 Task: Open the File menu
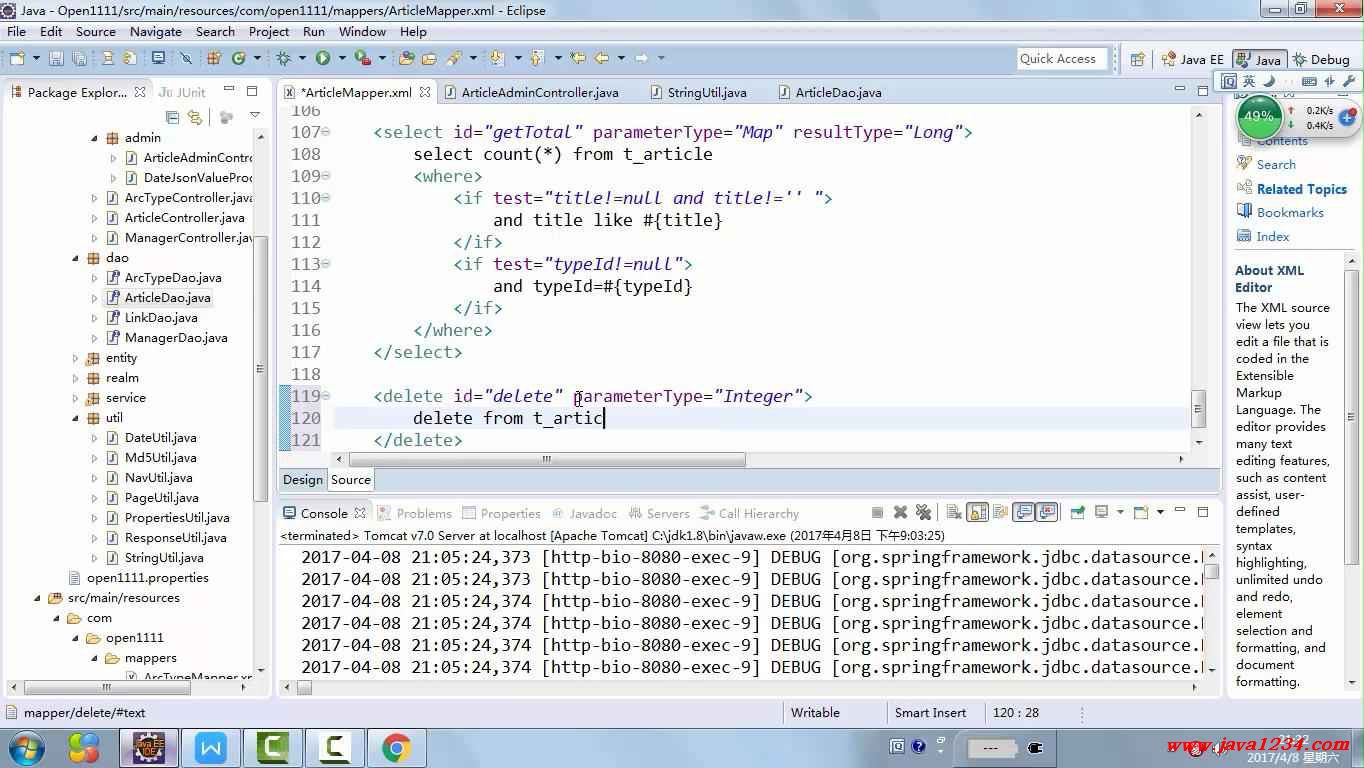pyautogui.click(x=16, y=31)
